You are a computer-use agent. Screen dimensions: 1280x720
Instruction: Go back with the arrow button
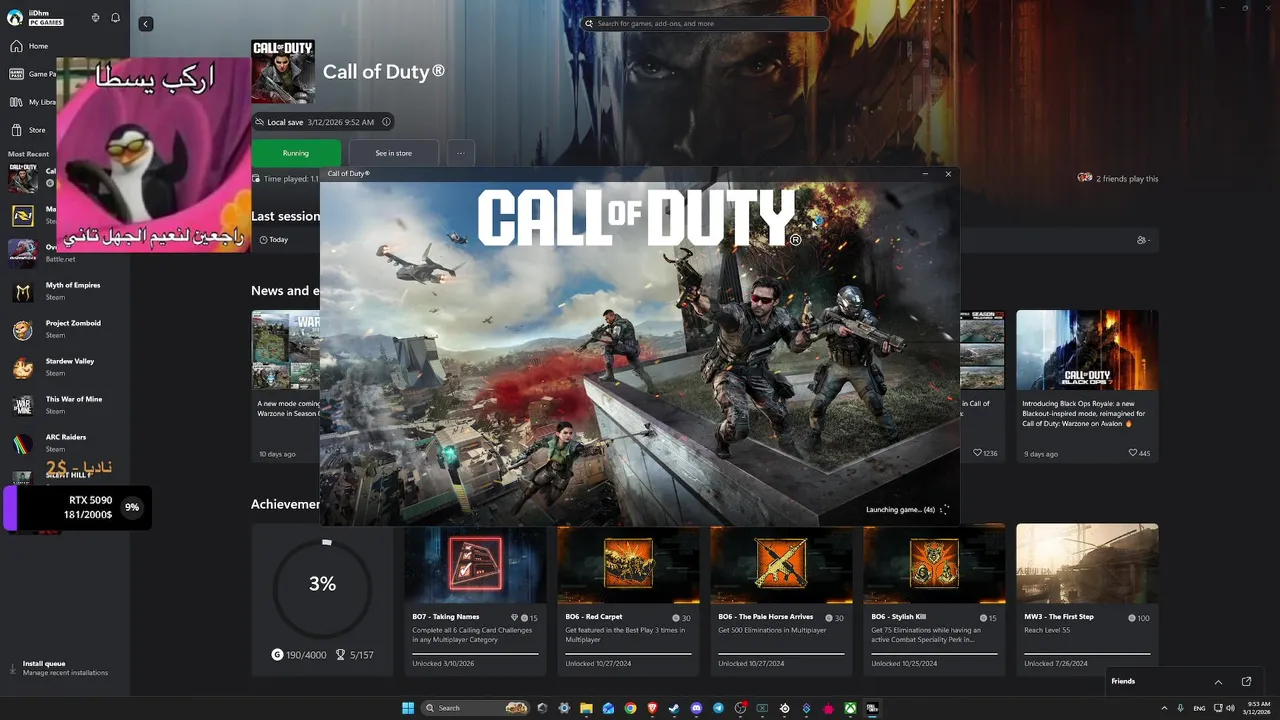coord(146,23)
